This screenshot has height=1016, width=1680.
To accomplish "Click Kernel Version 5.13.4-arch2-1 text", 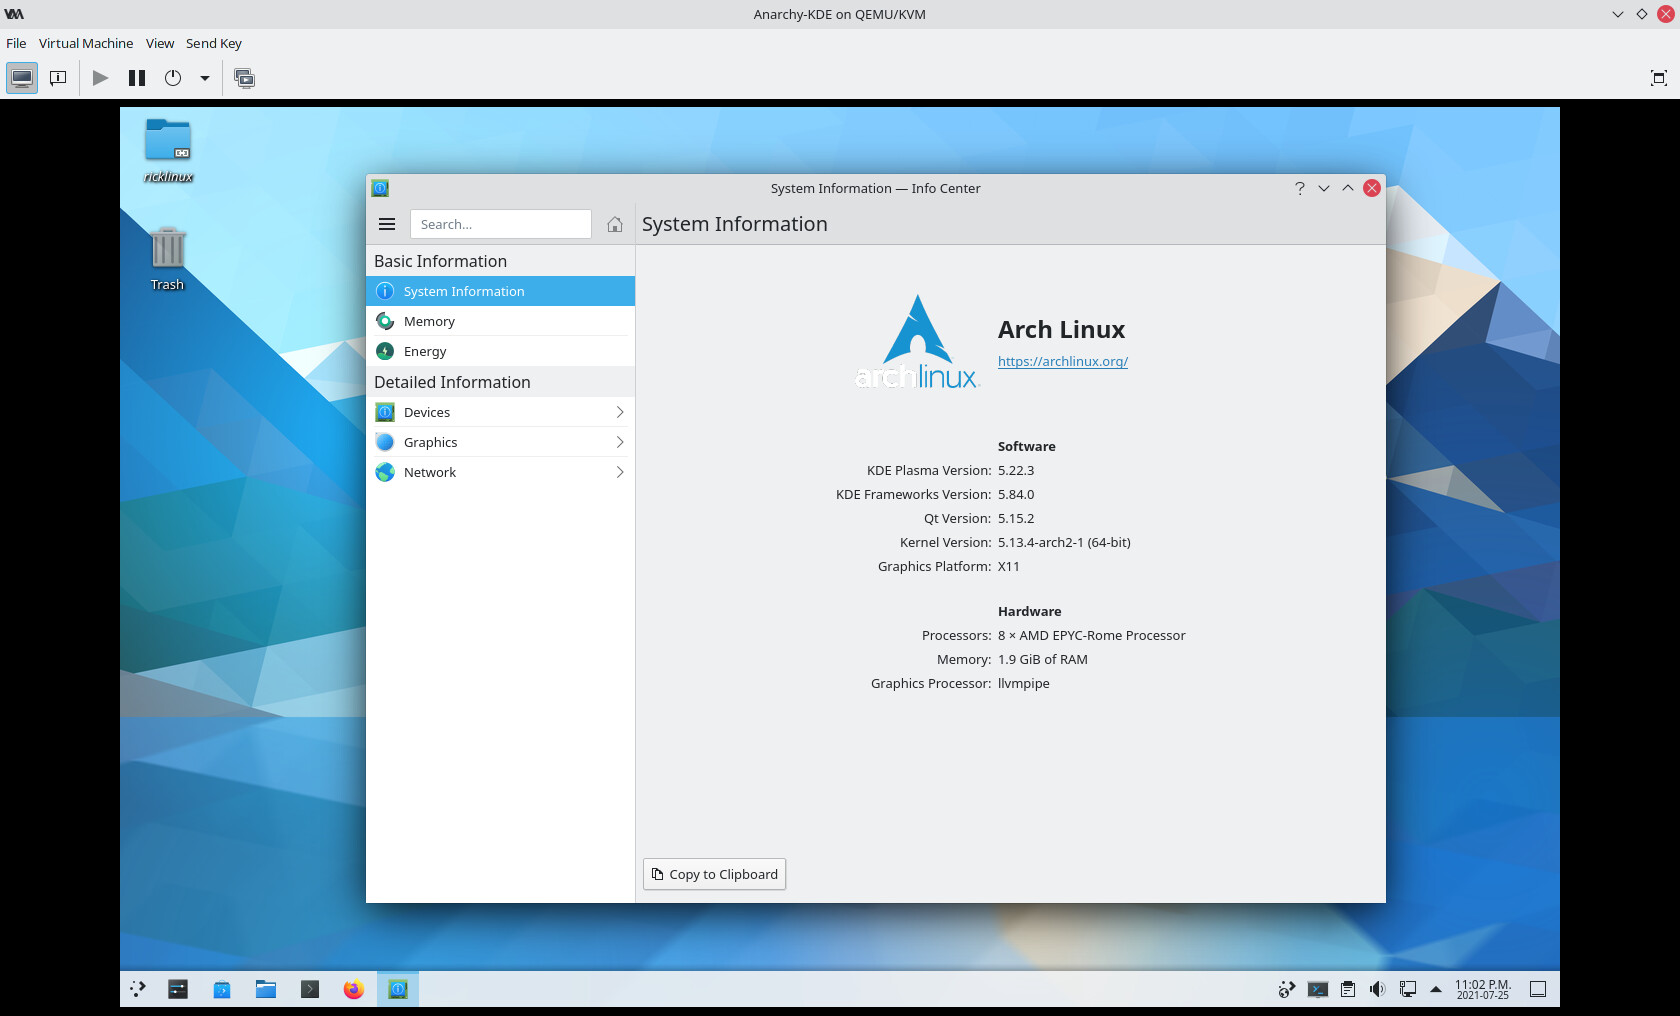I will click(x=1064, y=542).
